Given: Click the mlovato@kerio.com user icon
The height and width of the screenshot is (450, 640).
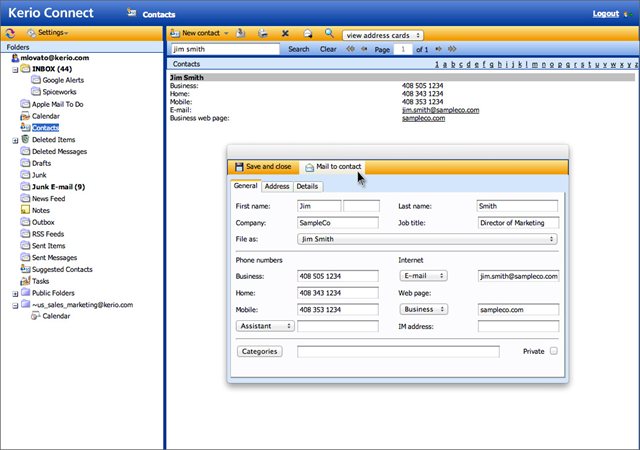Looking at the screenshot, I should pyautogui.click(x=15, y=58).
